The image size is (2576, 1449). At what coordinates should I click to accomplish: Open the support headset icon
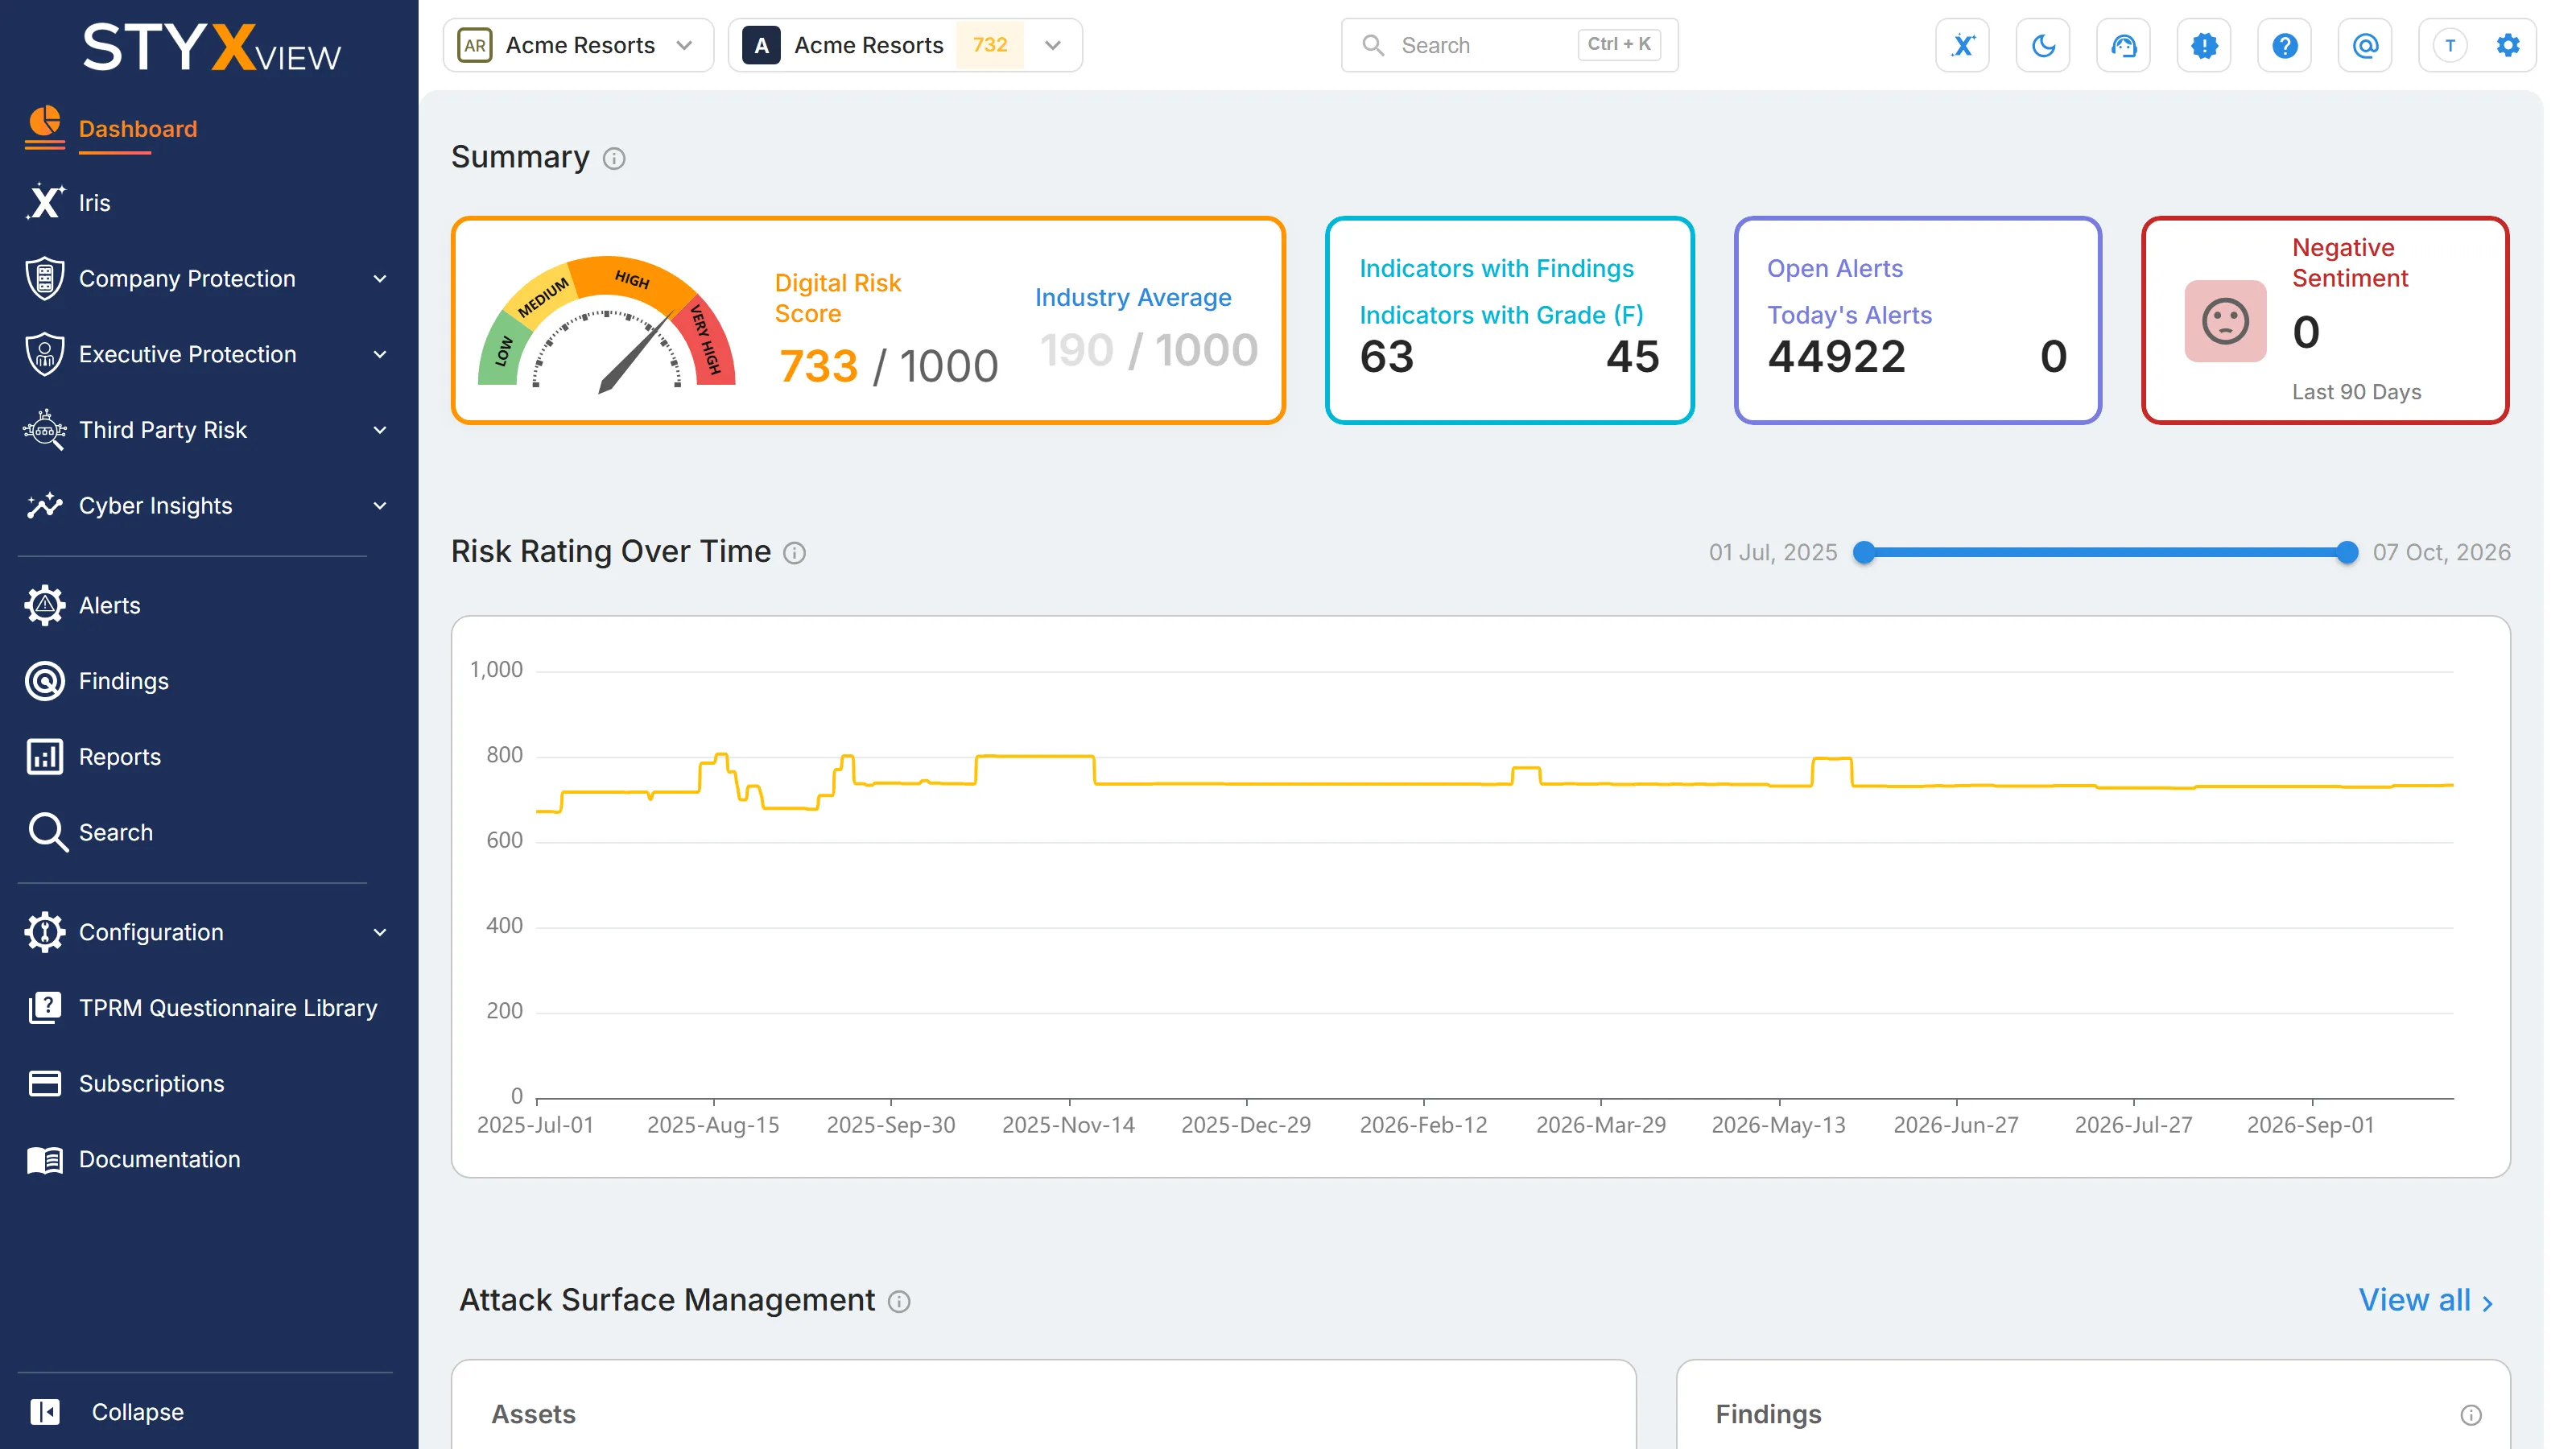2123,45
